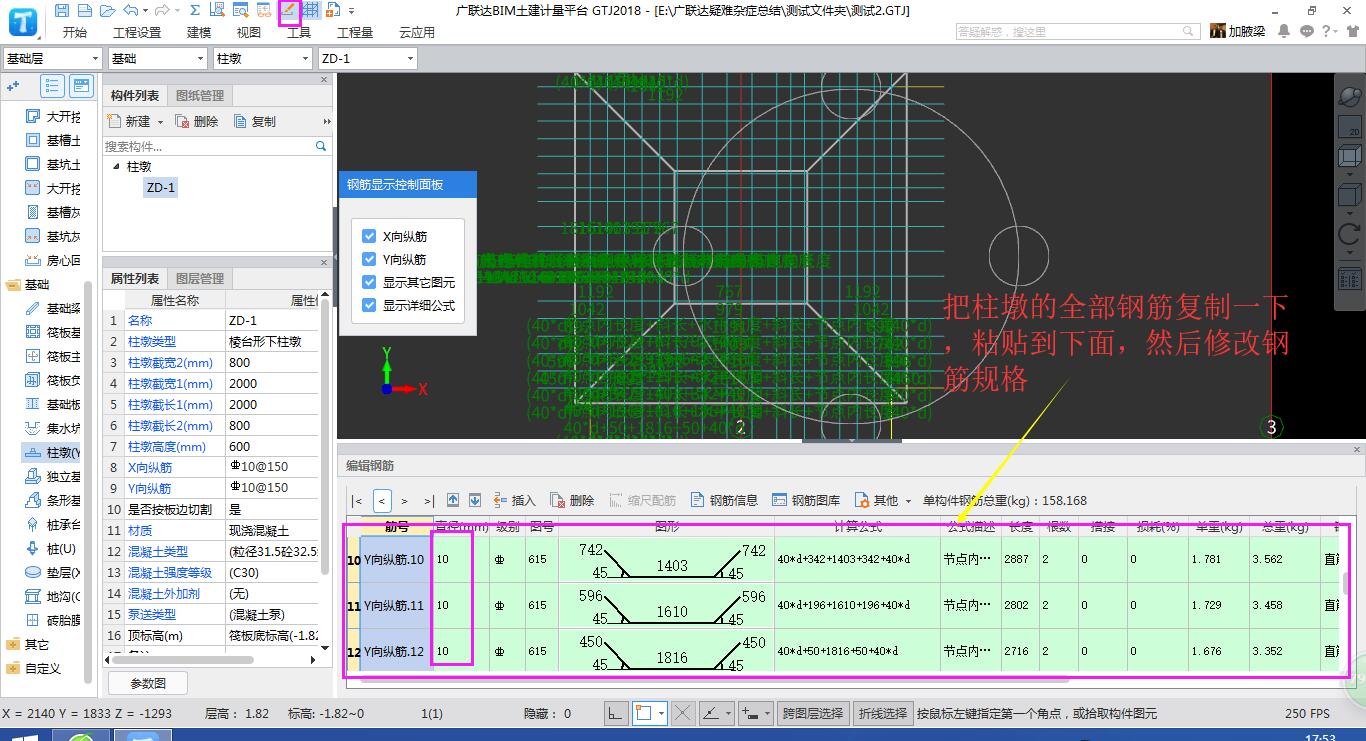Select 集水坑 item in left navigation

click(x=54, y=428)
